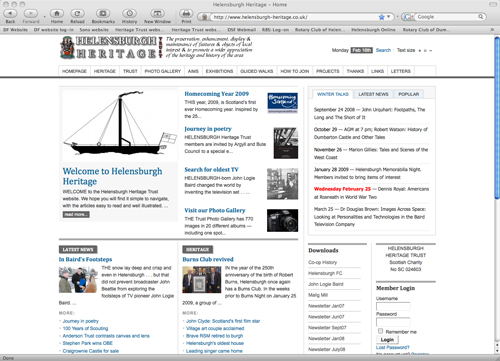Viewport: 500px width, 361px height.
Task: Reload the current page
Action: (x=77, y=13)
